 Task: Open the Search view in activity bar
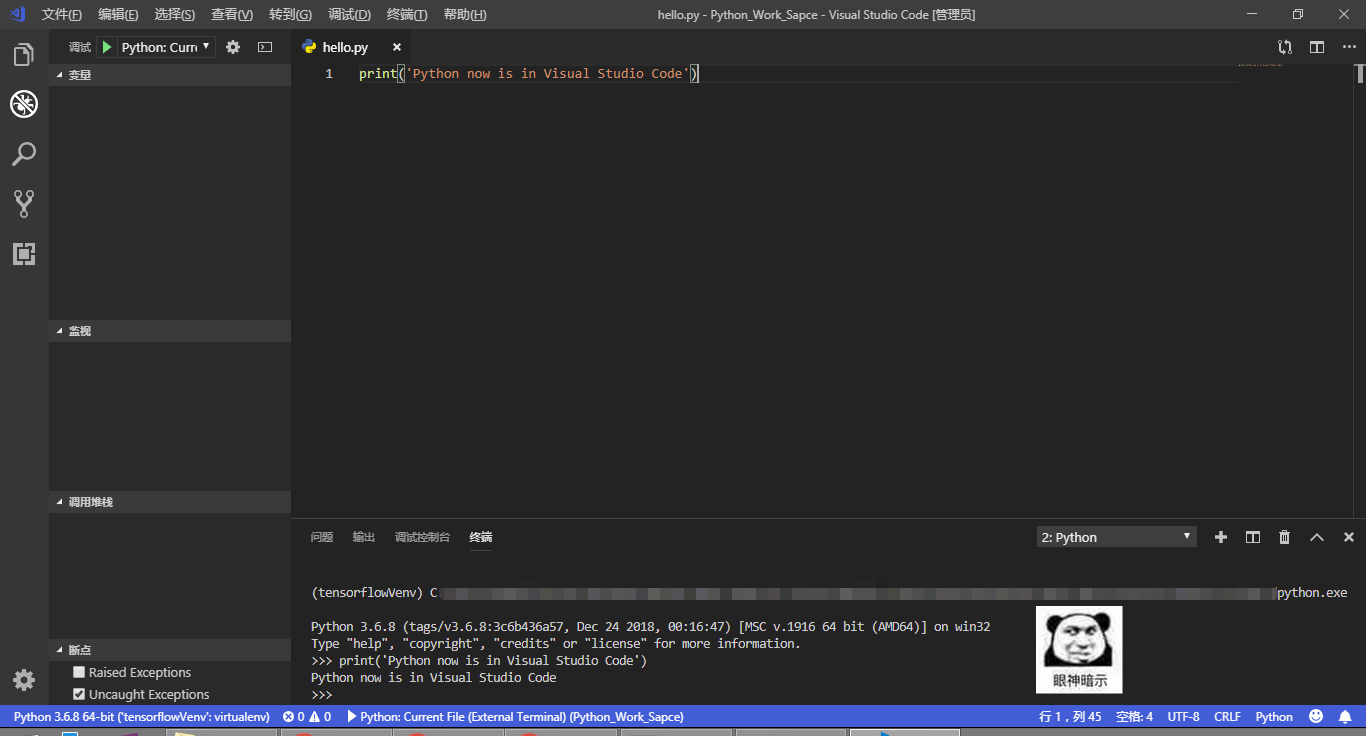(x=24, y=154)
